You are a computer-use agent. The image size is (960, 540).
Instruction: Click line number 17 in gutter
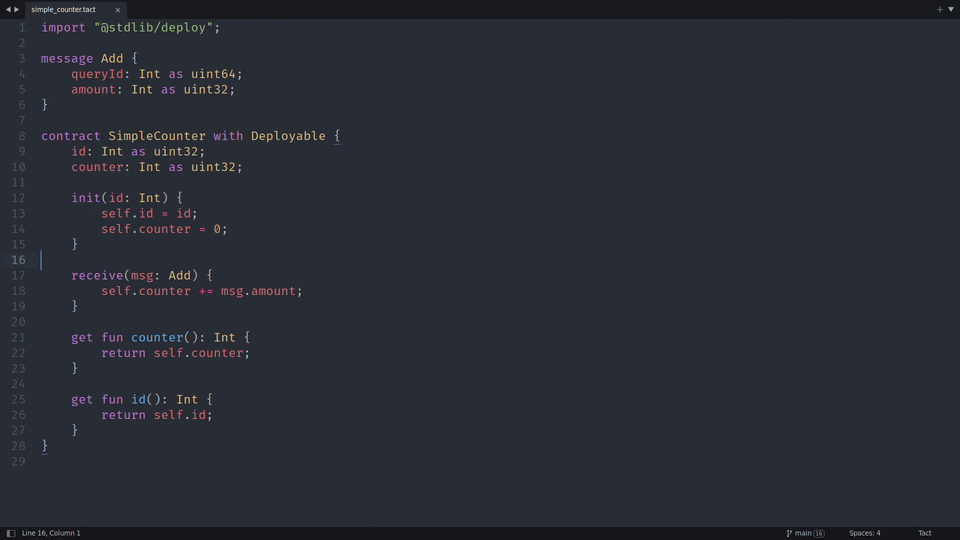(18, 276)
